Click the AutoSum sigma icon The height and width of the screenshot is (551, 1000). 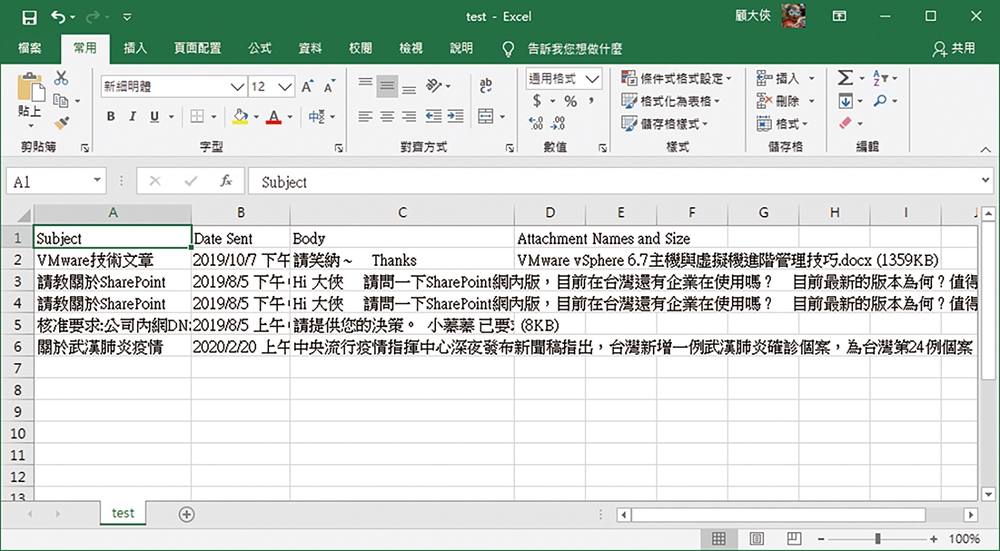click(x=845, y=78)
